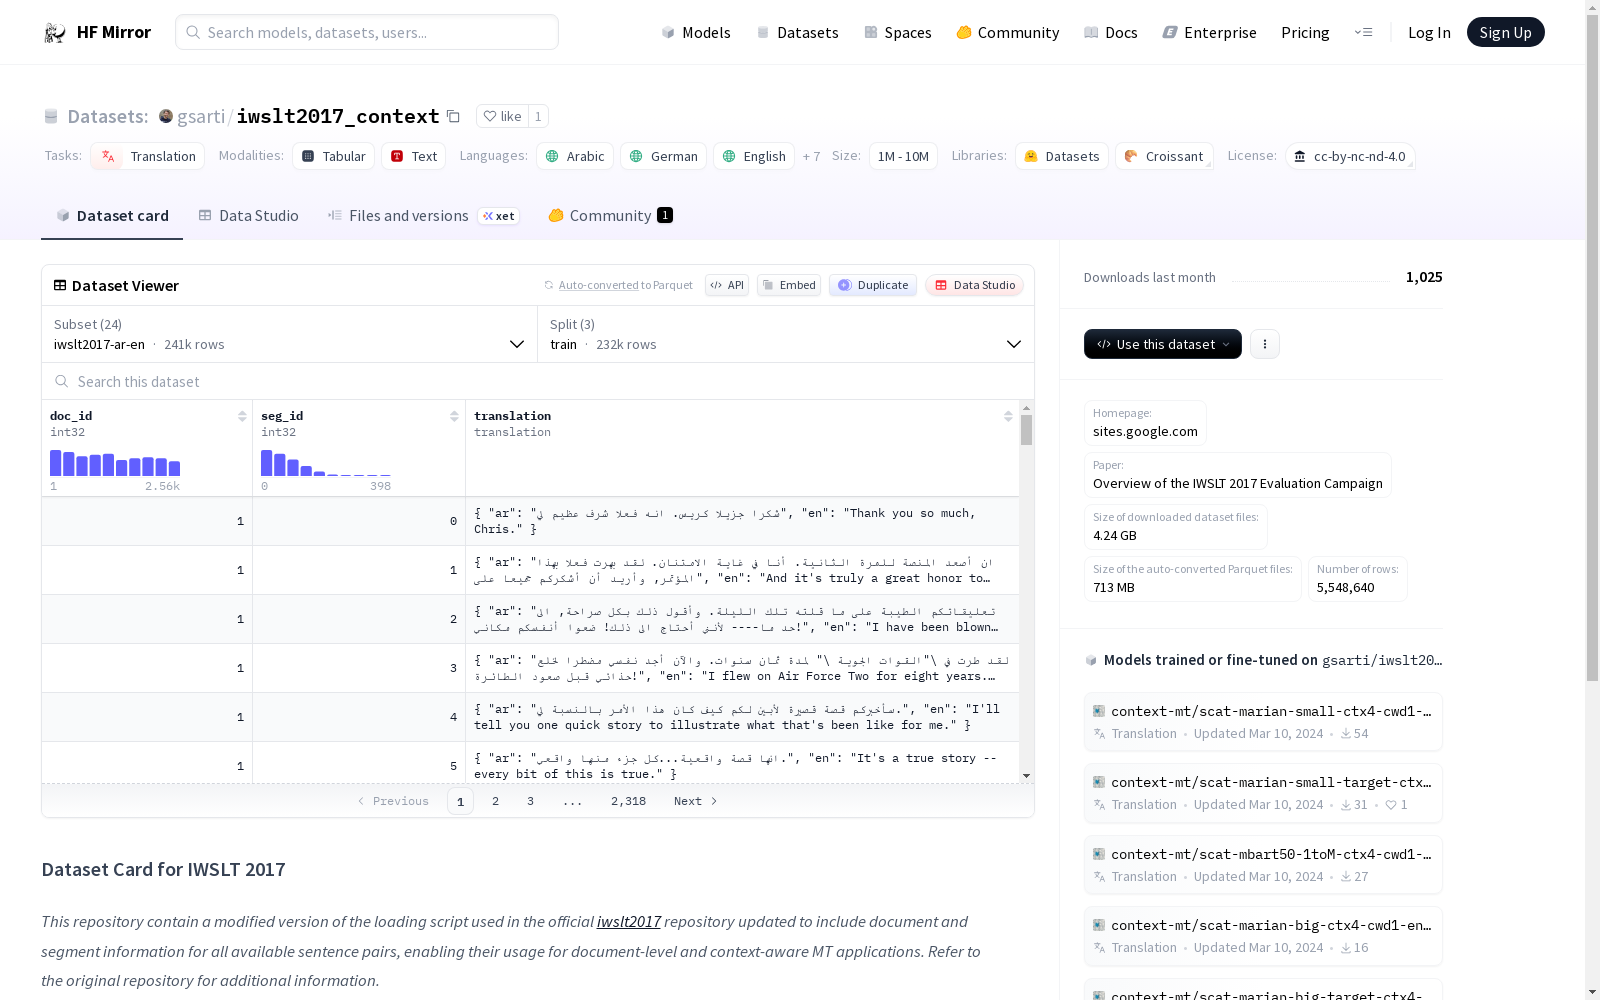Click the API button in viewer
Image resolution: width=1600 pixels, height=1000 pixels.
click(727, 285)
